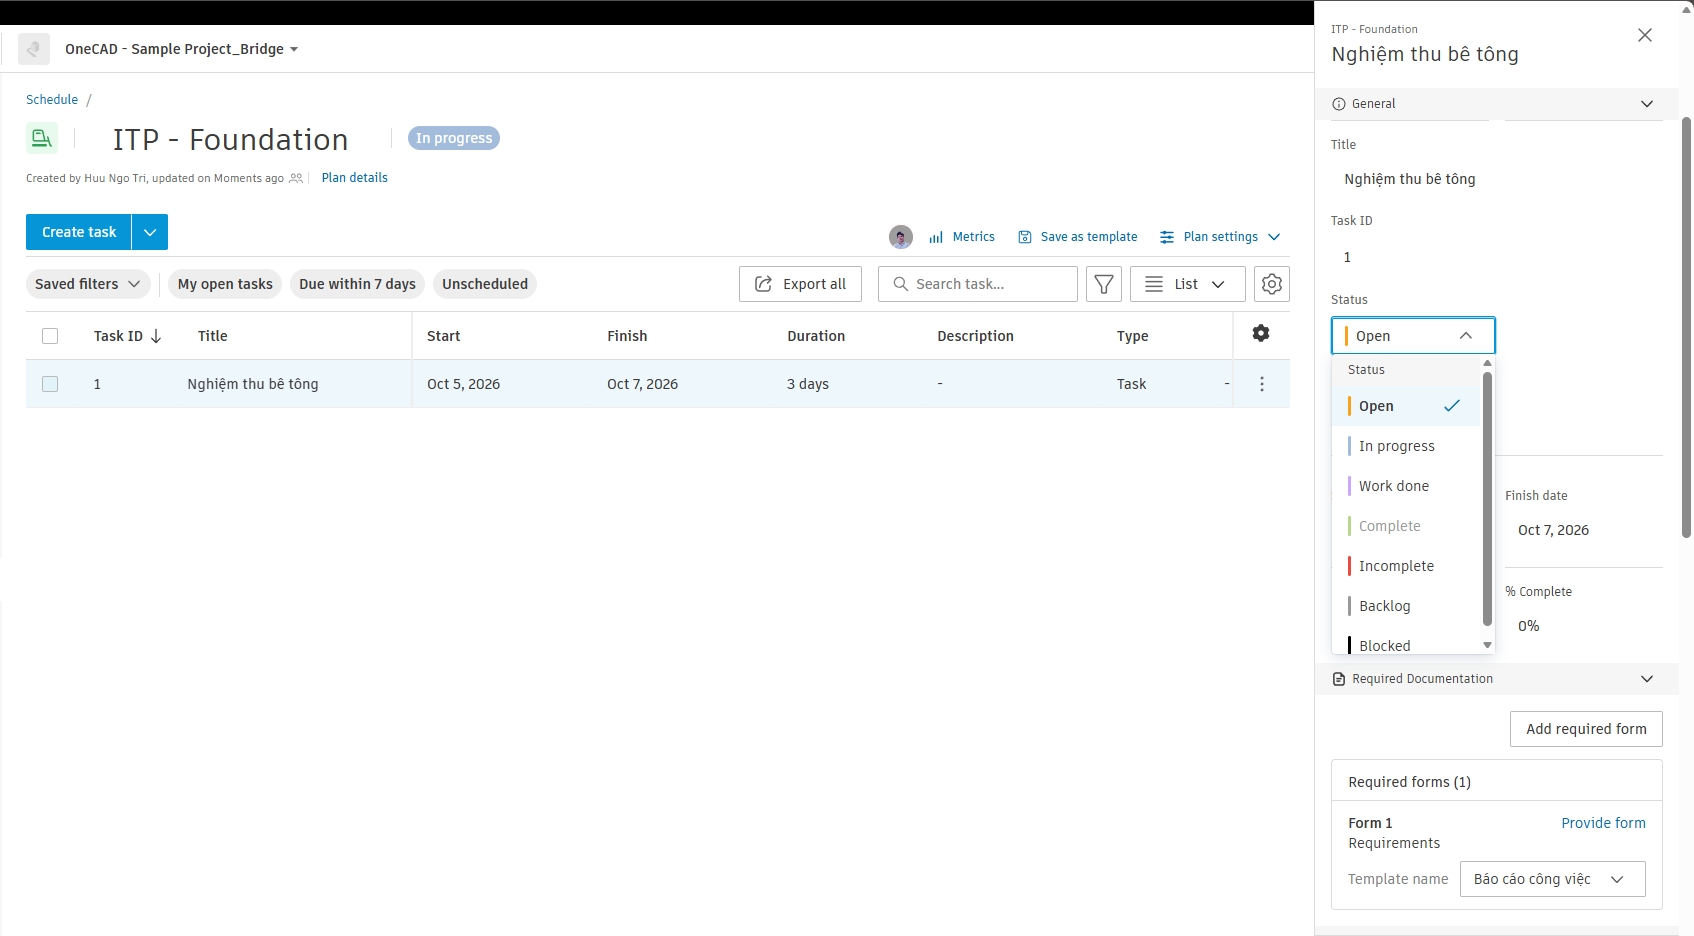This screenshot has width=1694, height=936.
Task: Toggle the select-all tasks checkbox
Action: [x=50, y=336]
